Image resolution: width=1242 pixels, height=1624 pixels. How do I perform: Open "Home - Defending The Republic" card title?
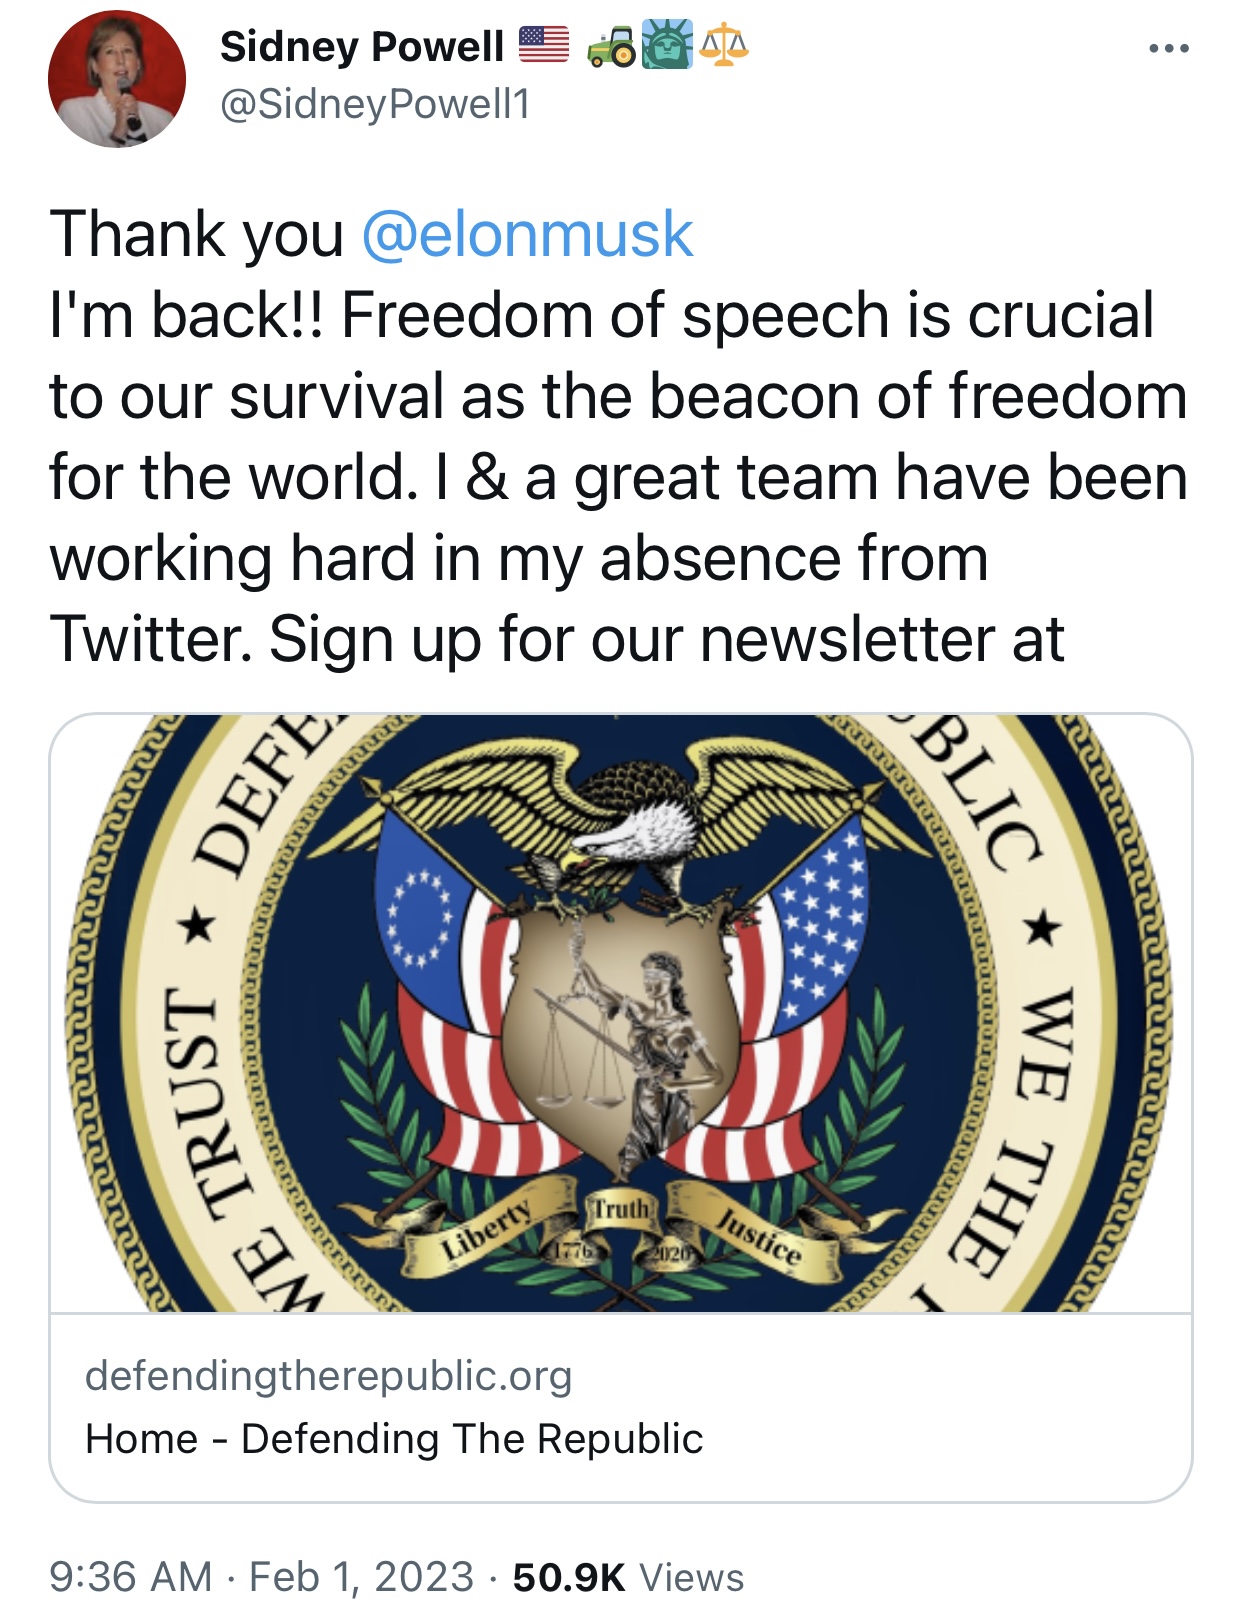click(394, 1439)
